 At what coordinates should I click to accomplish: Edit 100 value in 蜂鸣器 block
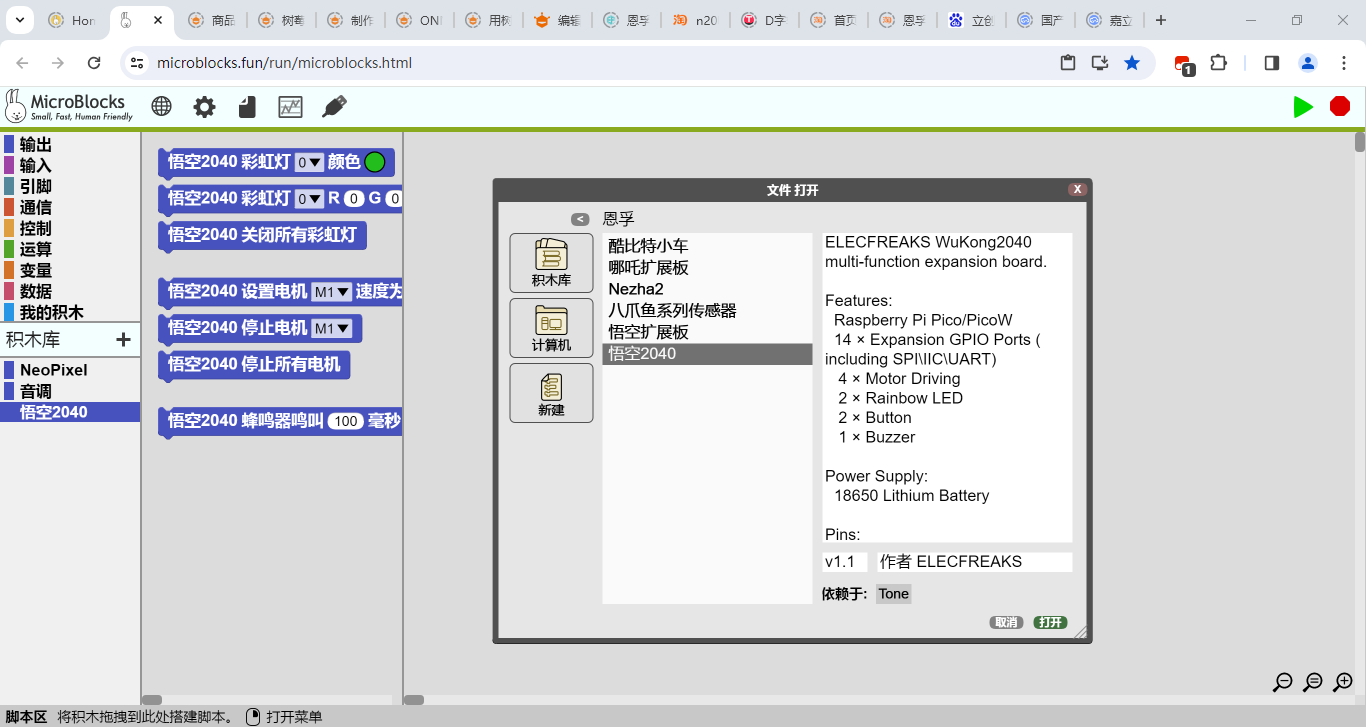pos(346,422)
